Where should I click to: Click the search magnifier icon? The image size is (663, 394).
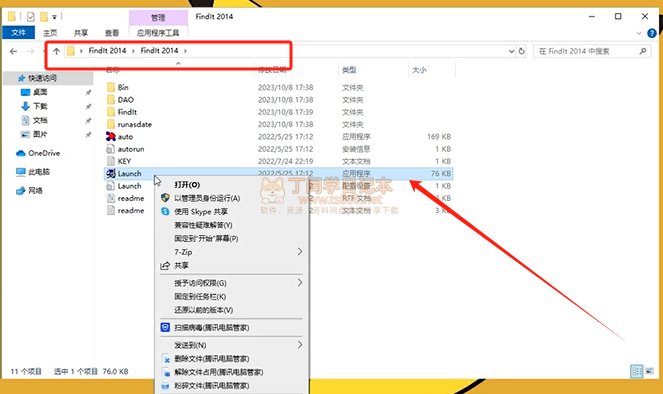click(x=643, y=51)
